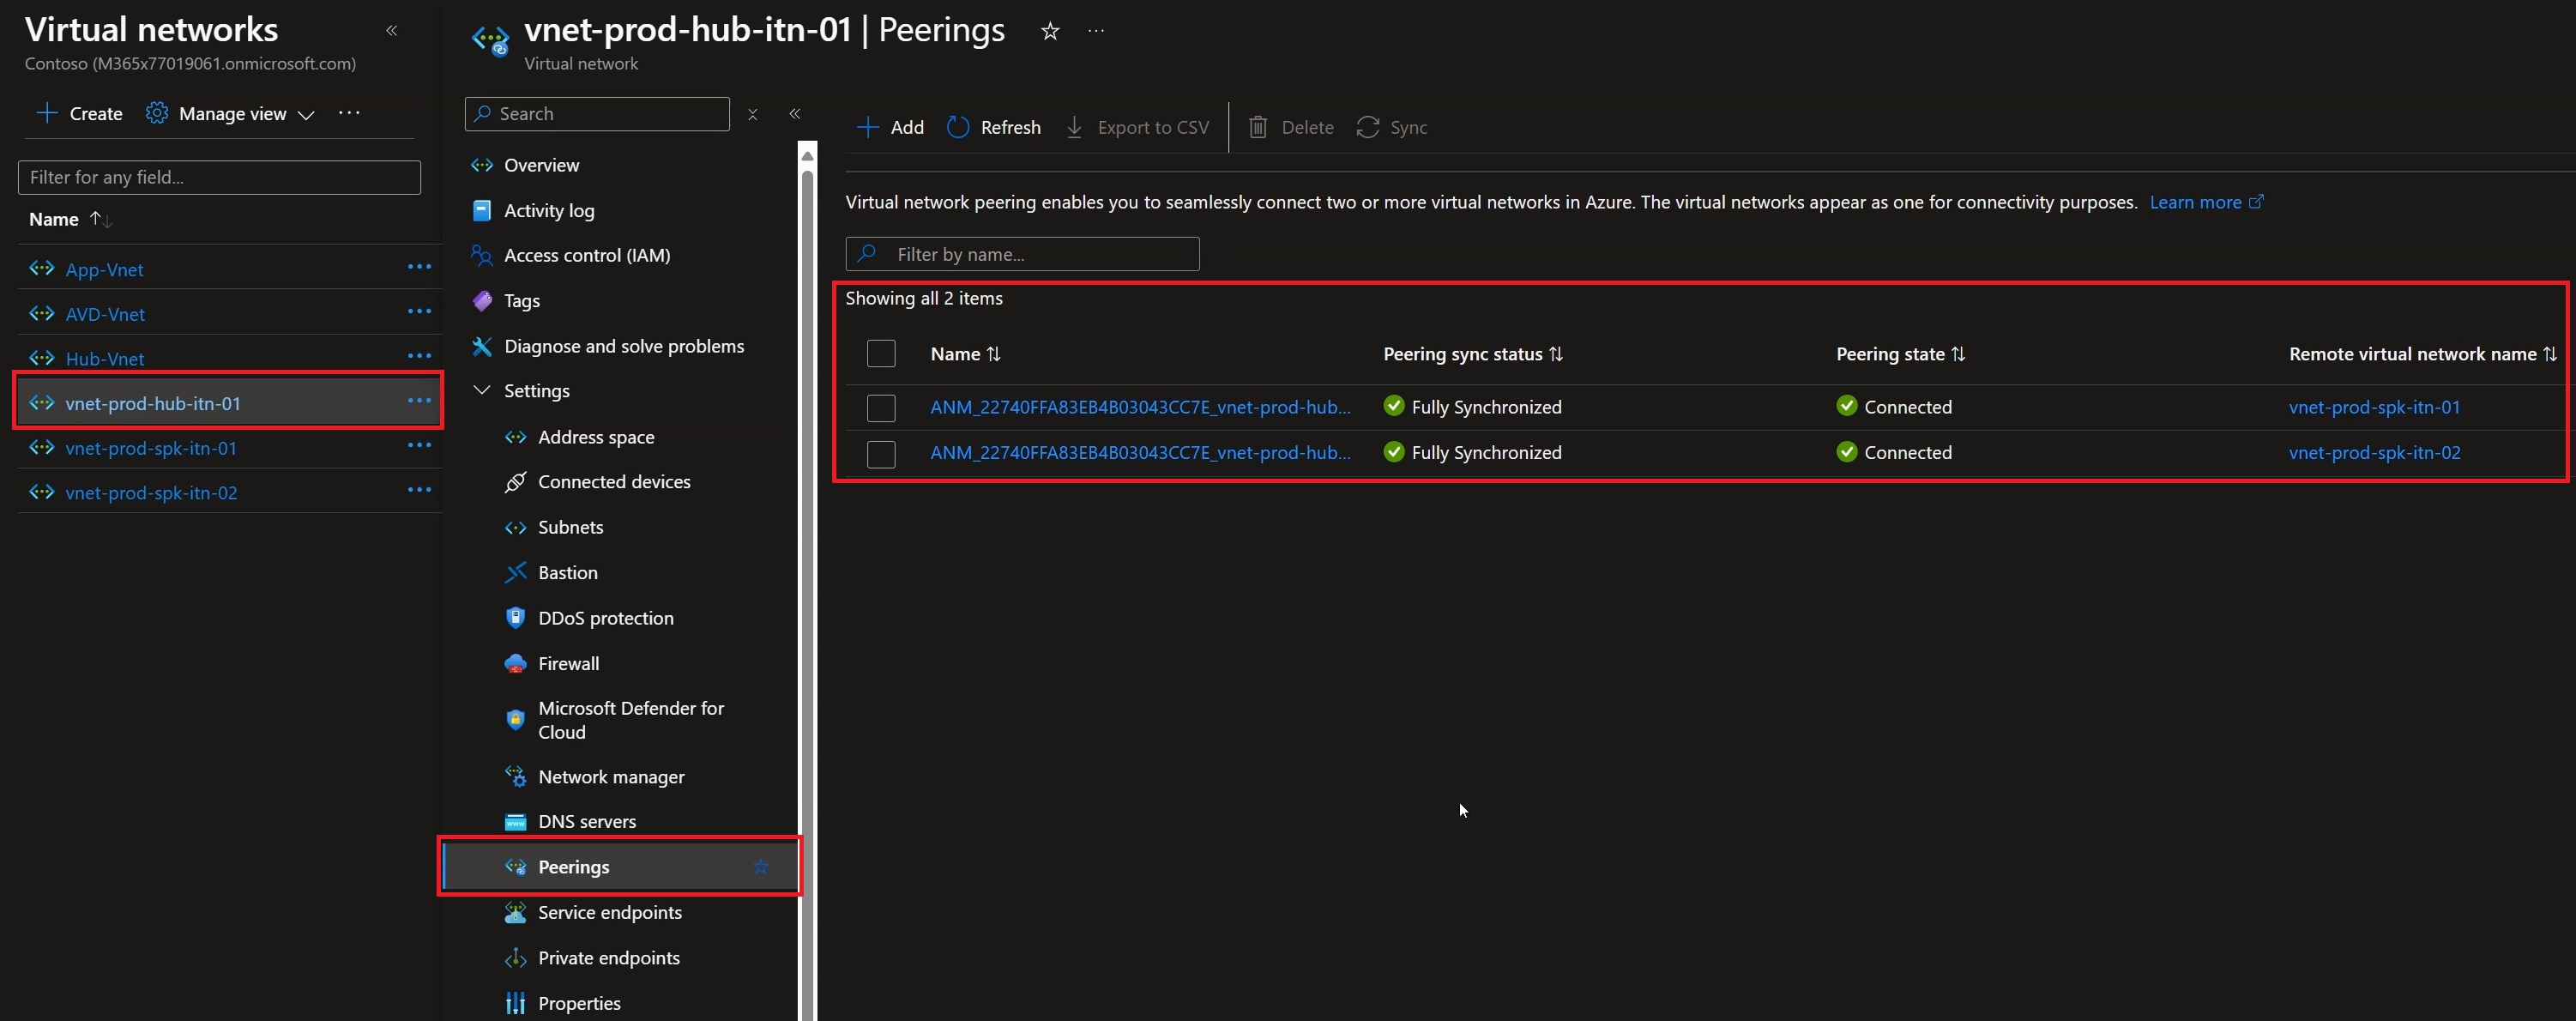Click the Filter by name field
The image size is (2576, 1021).
[1022, 254]
